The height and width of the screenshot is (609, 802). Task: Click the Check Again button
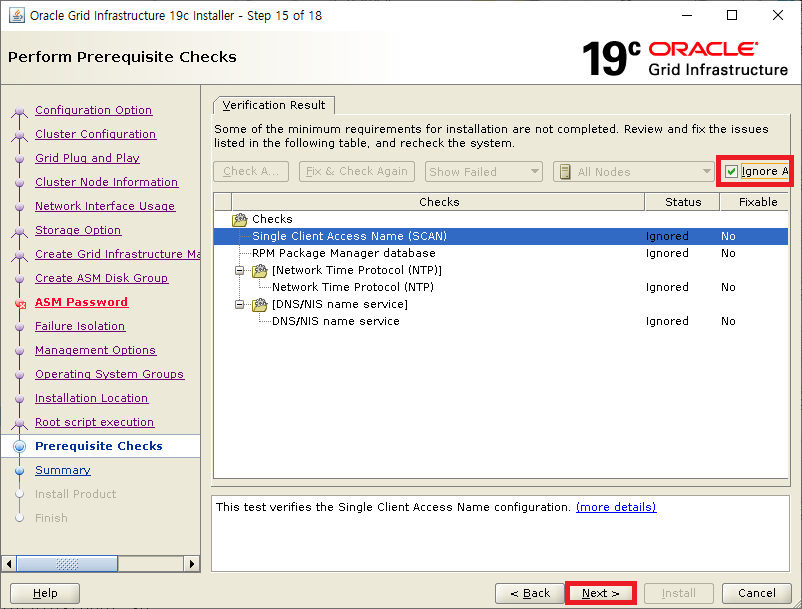tap(251, 171)
